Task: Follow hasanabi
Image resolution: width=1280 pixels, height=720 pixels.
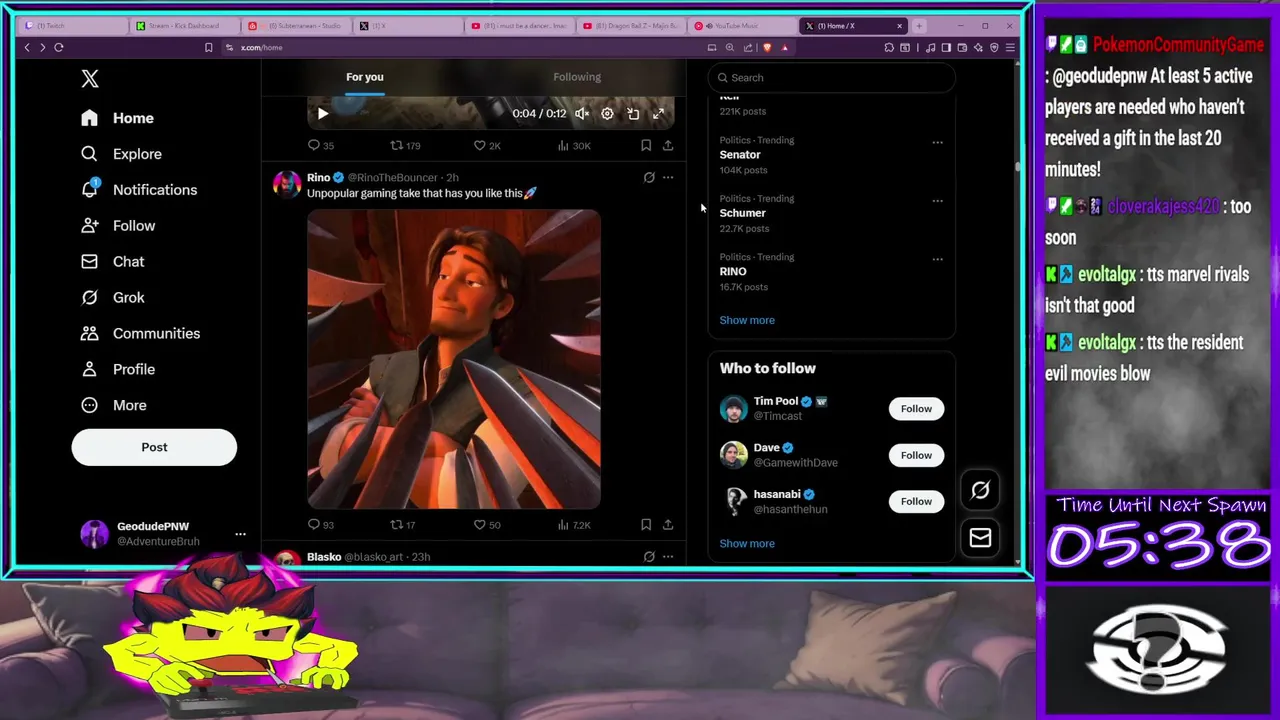Action: [x=916, y=502]
